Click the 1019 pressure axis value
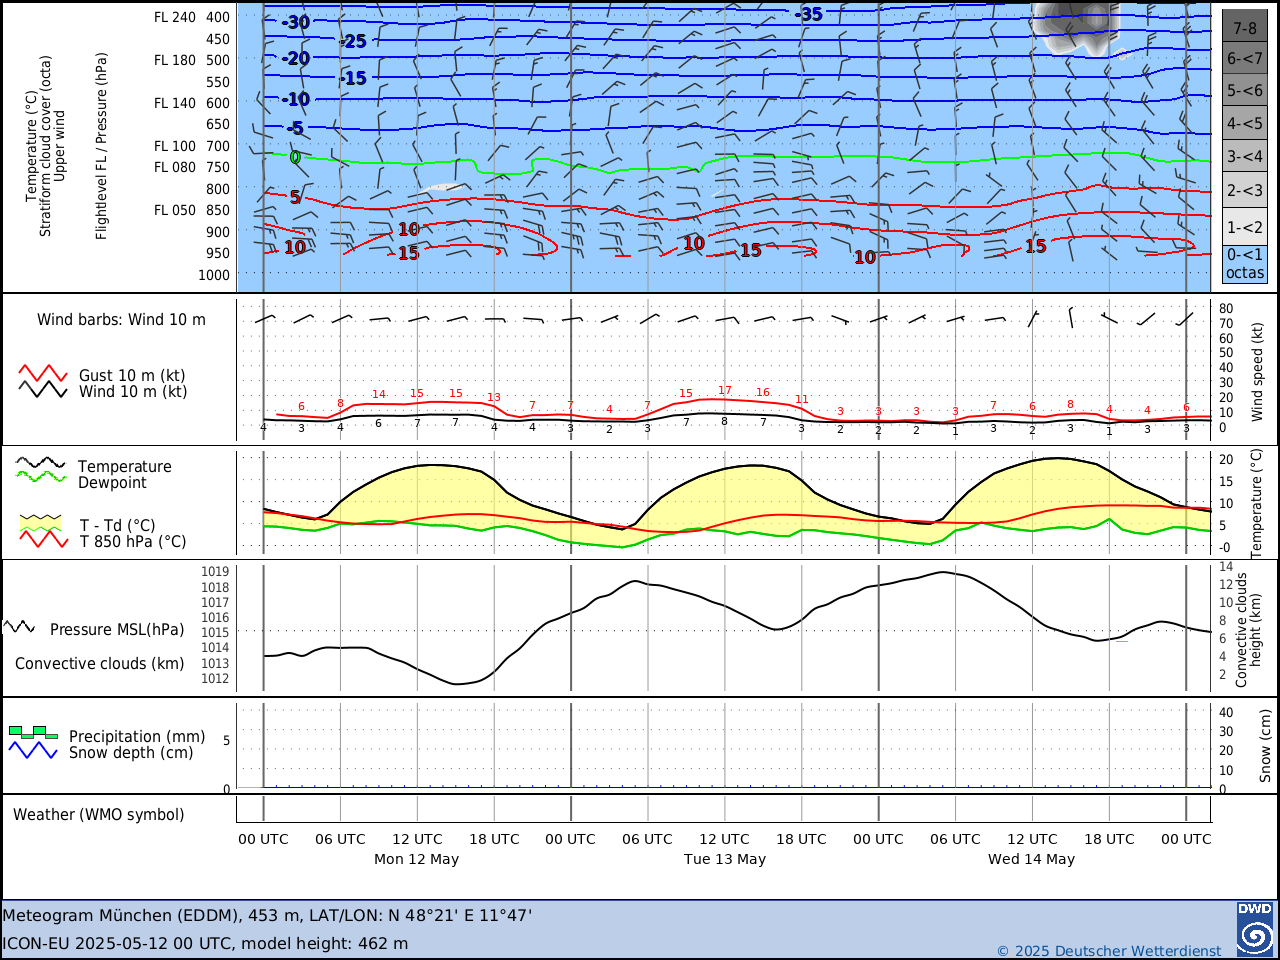The width and height of the screenshot is (1280, 960). click(x=215, y=572)
